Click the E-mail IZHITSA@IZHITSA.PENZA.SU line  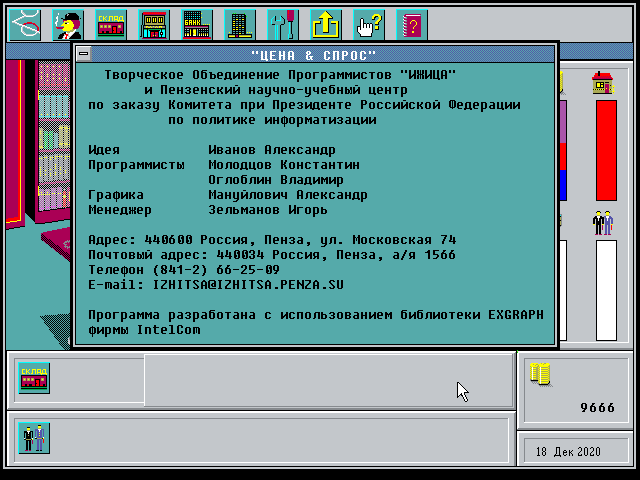point(216,285)
